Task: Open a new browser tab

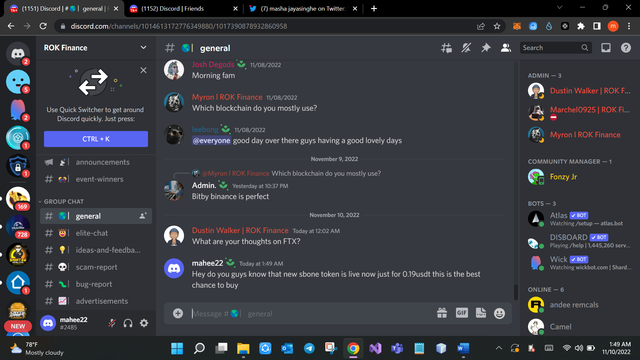Action: pyautogui.click(x=374, y=9)
